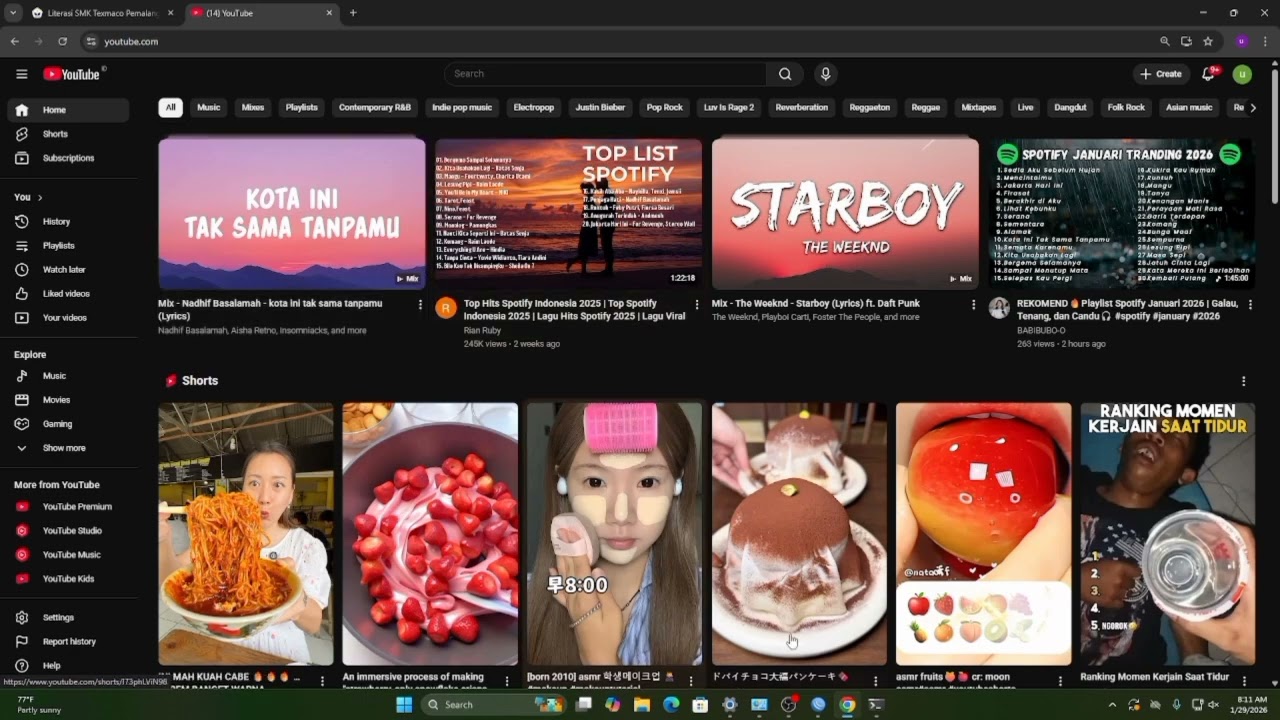Filter by the Justin Bieber chip

600,108
